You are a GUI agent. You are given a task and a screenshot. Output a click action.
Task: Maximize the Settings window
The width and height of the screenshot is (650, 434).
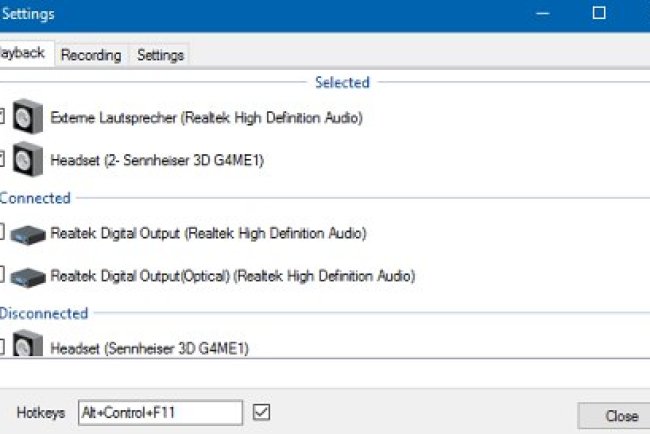[599, 14]
